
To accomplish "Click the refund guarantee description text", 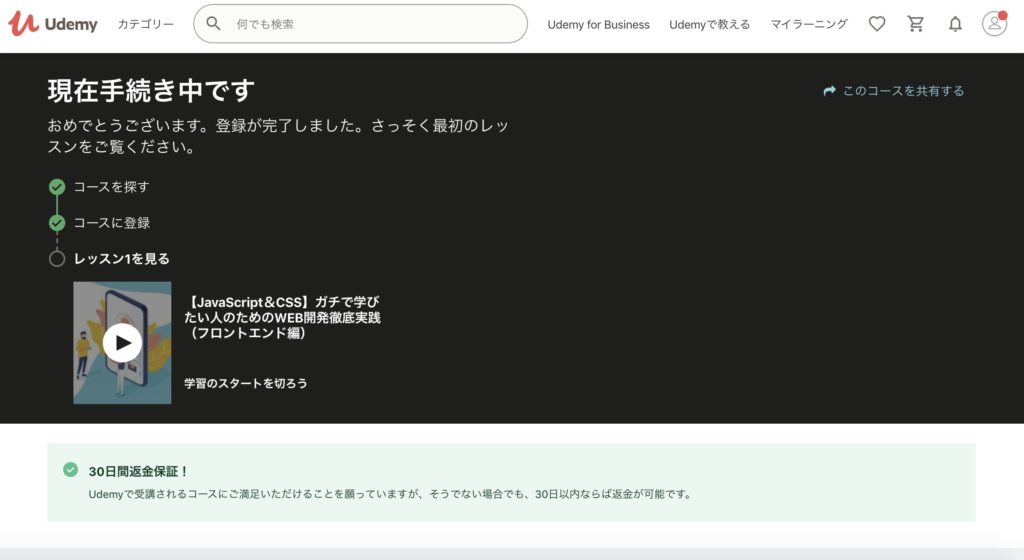I will (x=391, y=494).
